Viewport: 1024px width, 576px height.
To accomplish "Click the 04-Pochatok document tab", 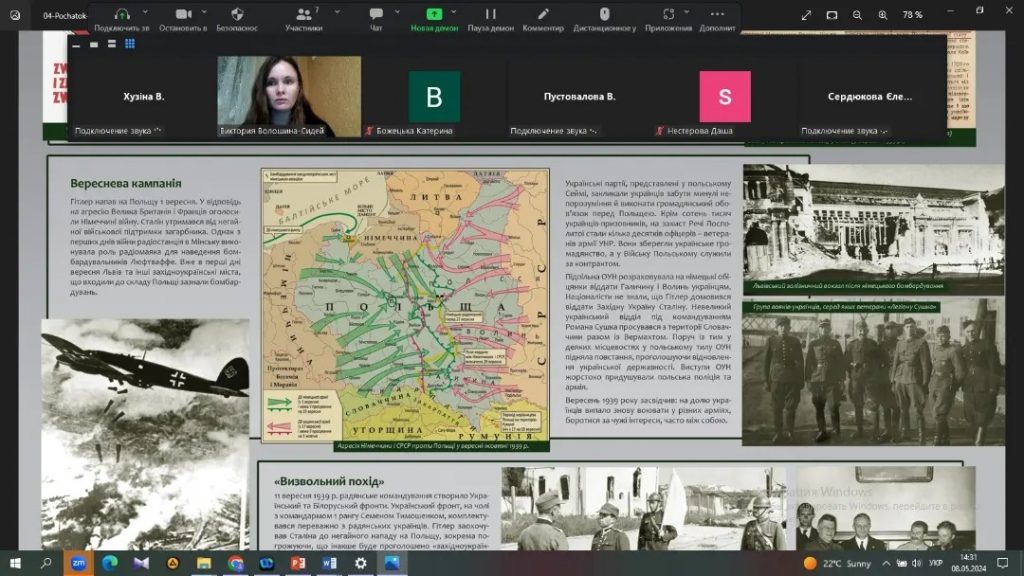I will [60, 15].
